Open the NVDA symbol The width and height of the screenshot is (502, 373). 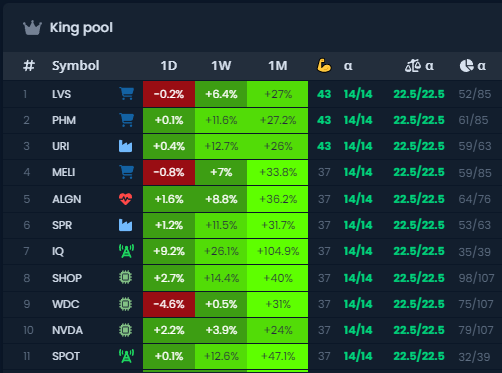pyautogui.click(x=67, y=330)
